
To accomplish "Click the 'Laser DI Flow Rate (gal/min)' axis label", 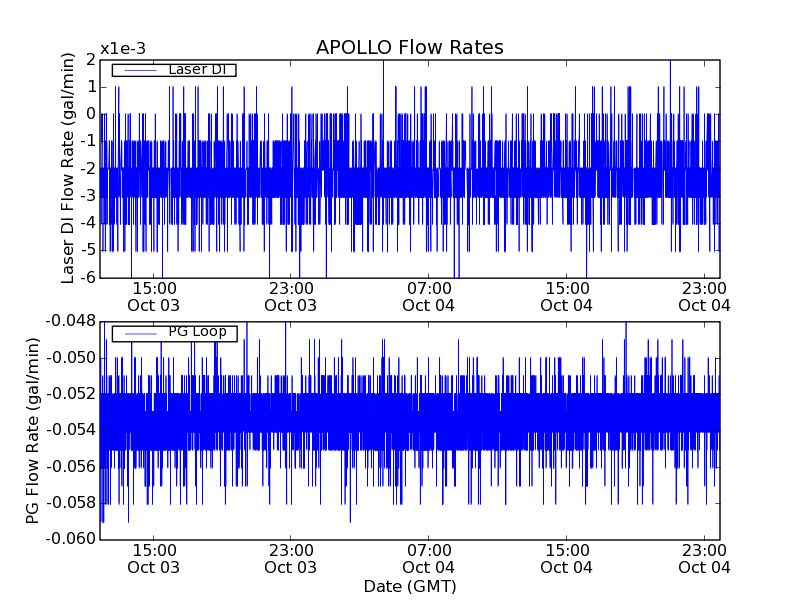I will [68, 168].
